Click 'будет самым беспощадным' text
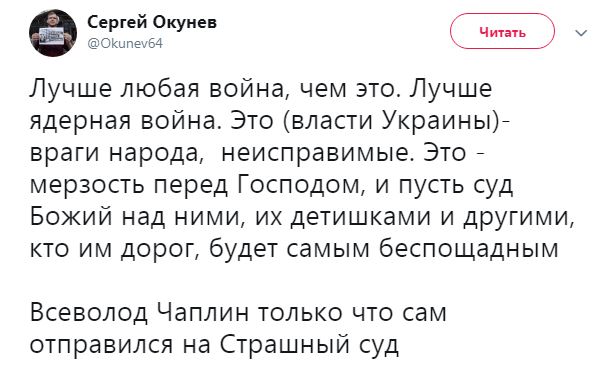Viewport: 608px width, 373px height. [x=384, y=249]
